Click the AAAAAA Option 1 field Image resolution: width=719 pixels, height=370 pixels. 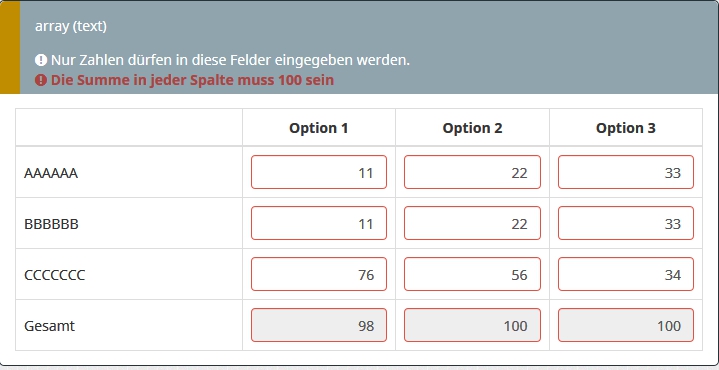coord(319,172)
